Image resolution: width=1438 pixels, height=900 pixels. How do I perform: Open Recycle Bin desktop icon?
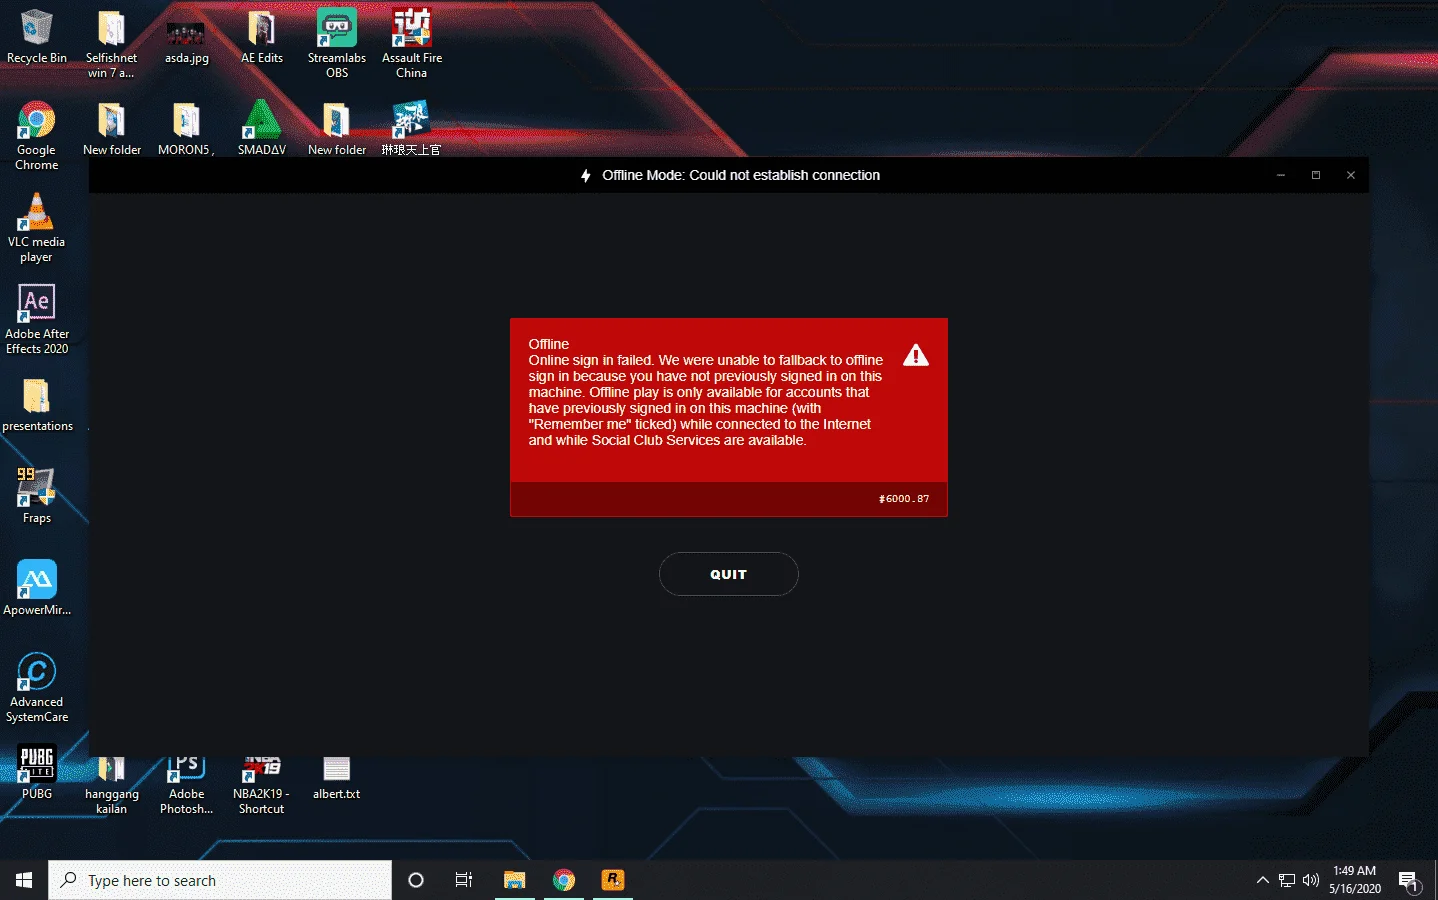point(37,37)
